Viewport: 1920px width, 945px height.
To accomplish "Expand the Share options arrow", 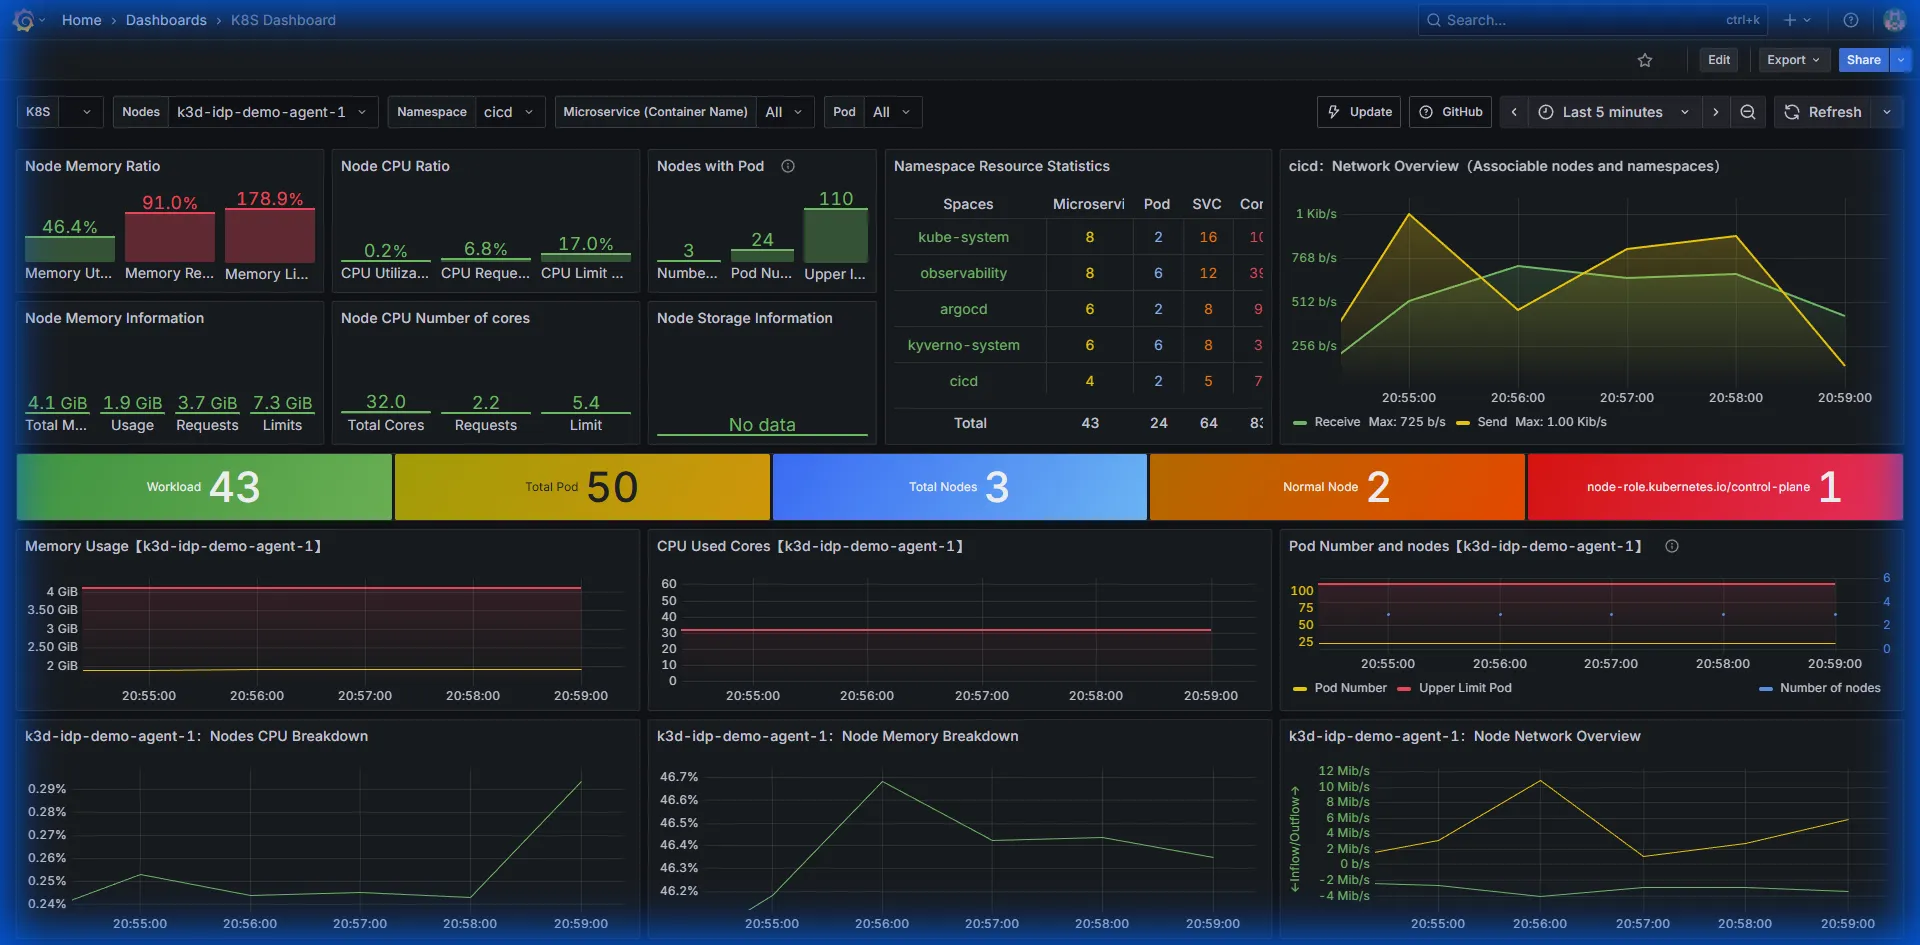I will tap(1901, 60).
